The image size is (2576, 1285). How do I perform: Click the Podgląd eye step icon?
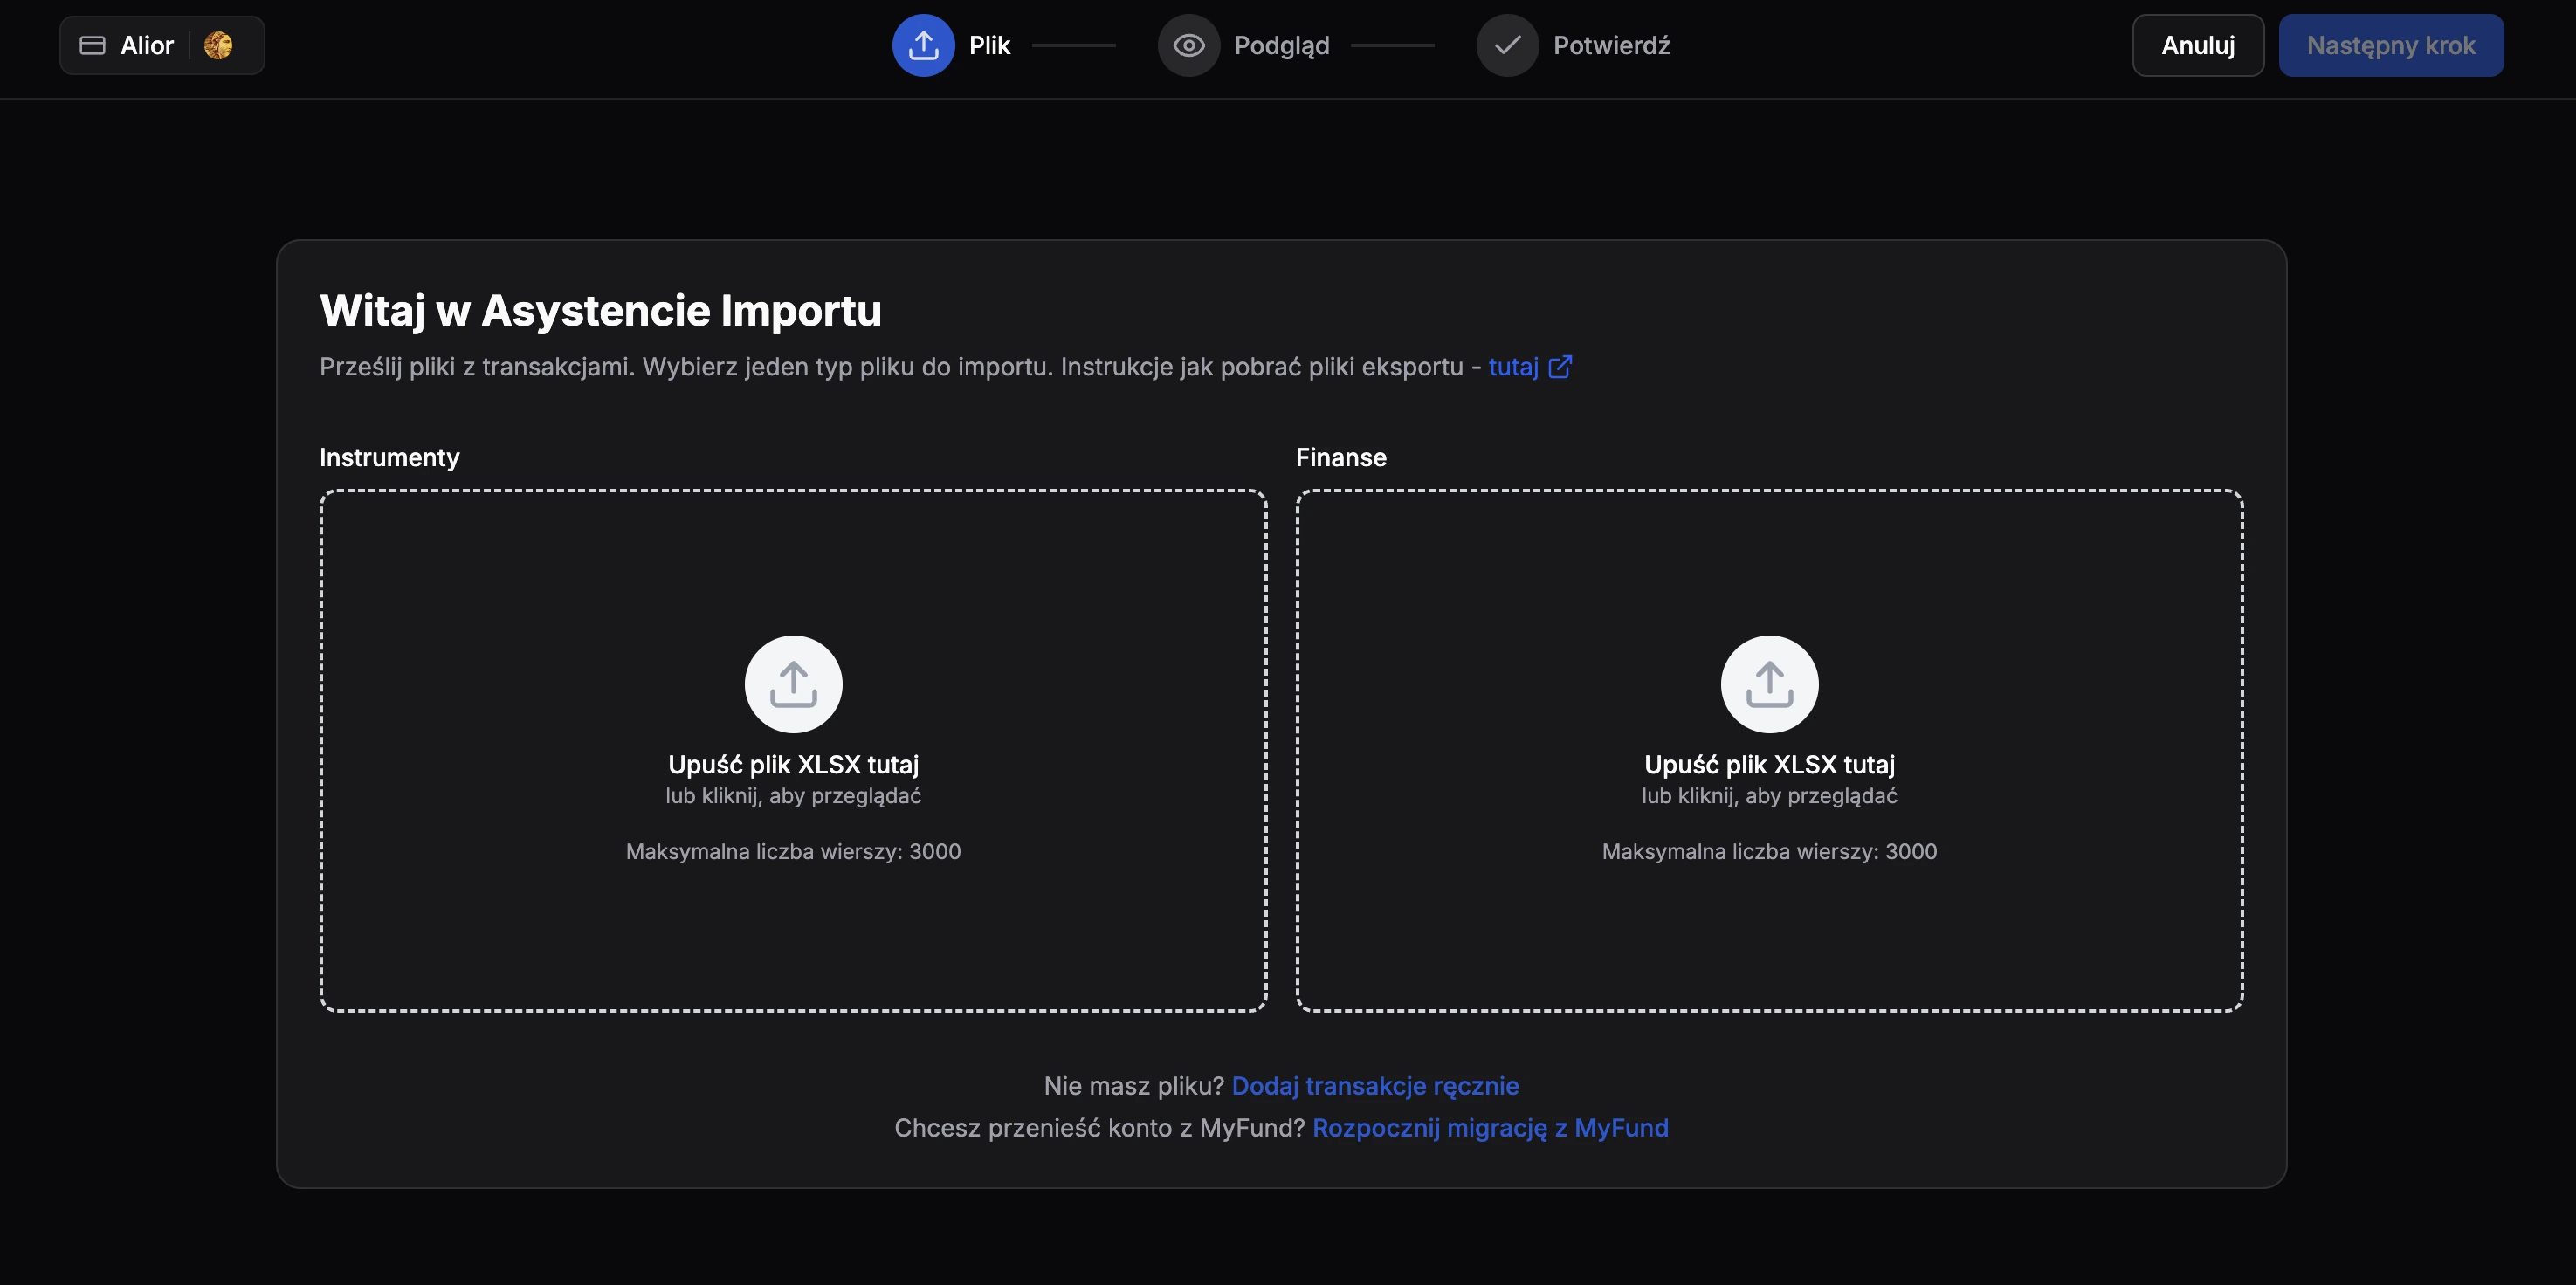click(1188, 45)
